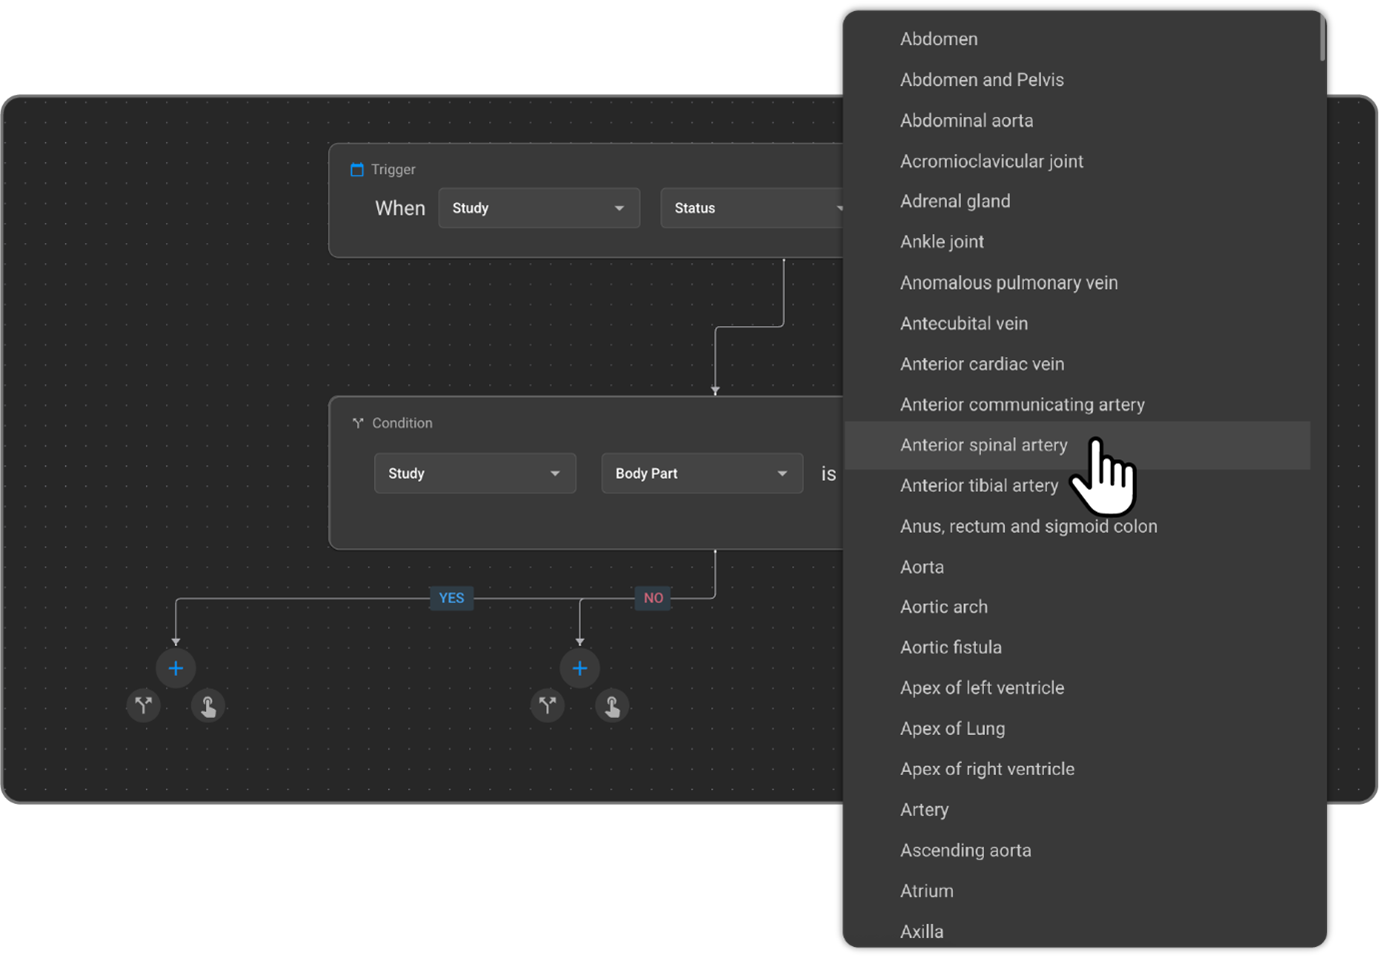
Task: Pick Ankle joint from the body part list
Action: coord(941,242)
